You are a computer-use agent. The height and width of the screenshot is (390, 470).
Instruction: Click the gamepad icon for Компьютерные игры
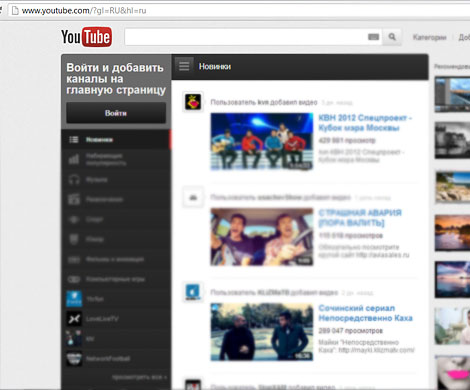pyautogui.click(x=74, y=279)
